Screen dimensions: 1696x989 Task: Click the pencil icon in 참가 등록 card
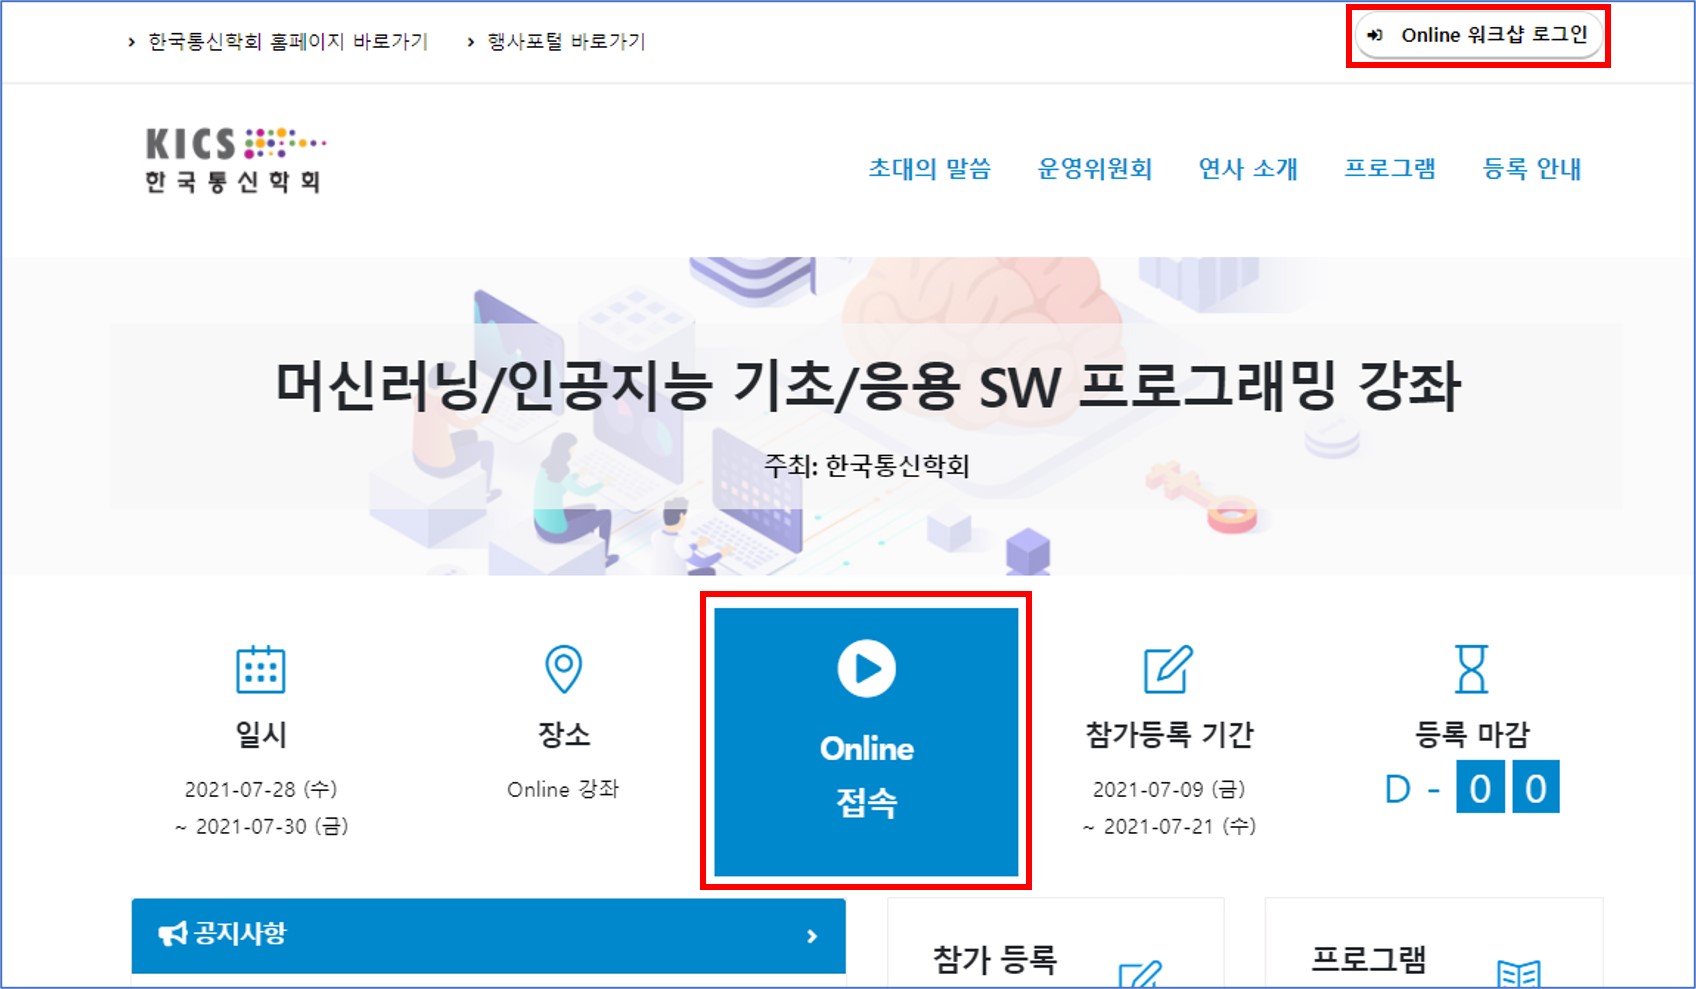1140,973
